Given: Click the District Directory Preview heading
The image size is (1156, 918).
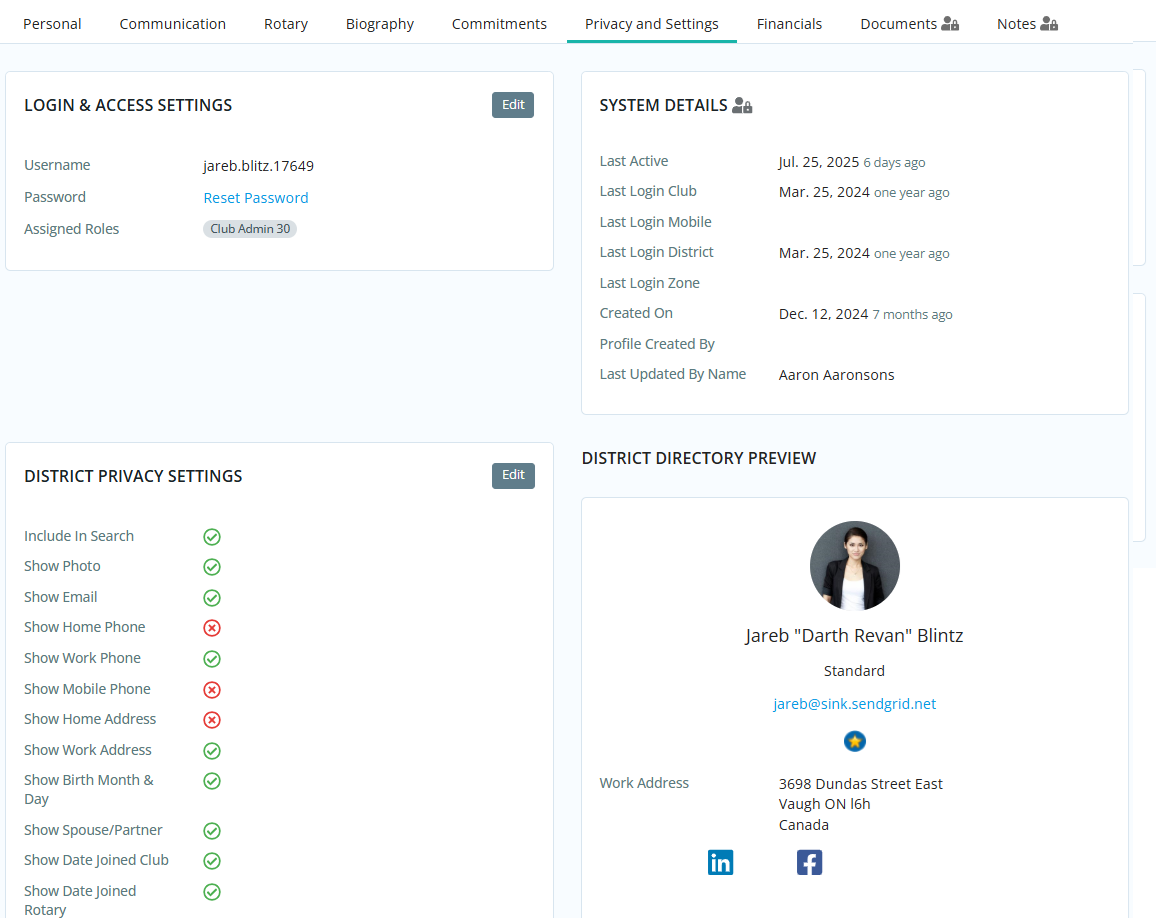Looking at the screenshot, I should (x=699, y=458).
